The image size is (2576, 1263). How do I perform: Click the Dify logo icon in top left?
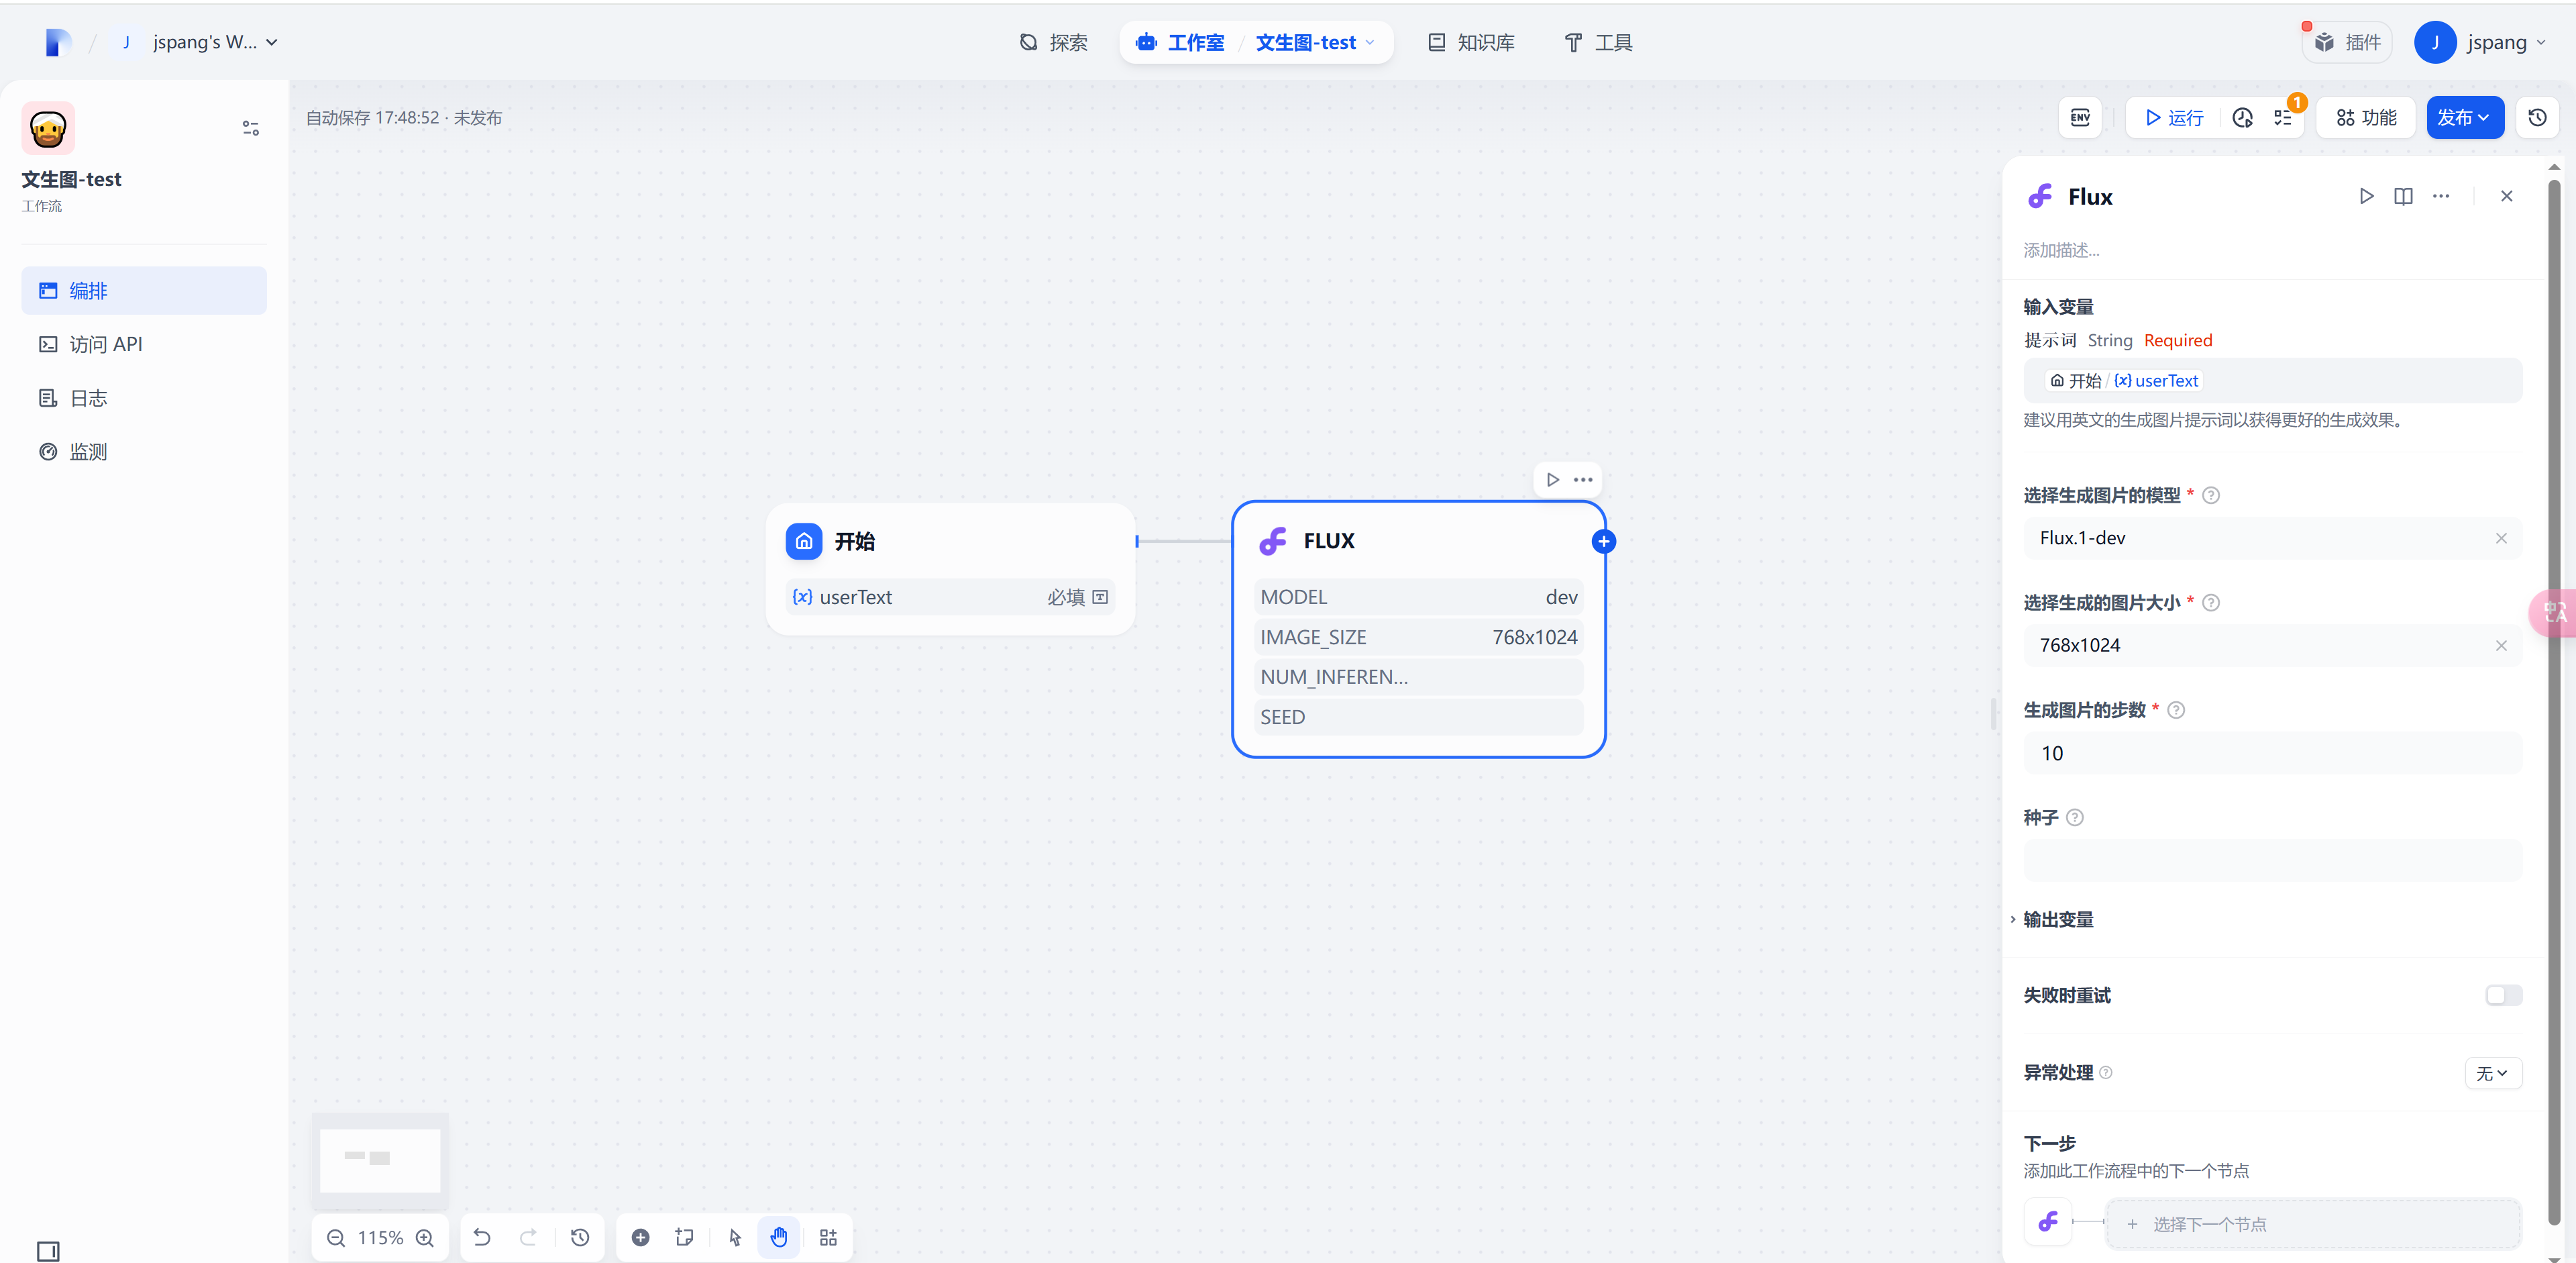58,42
